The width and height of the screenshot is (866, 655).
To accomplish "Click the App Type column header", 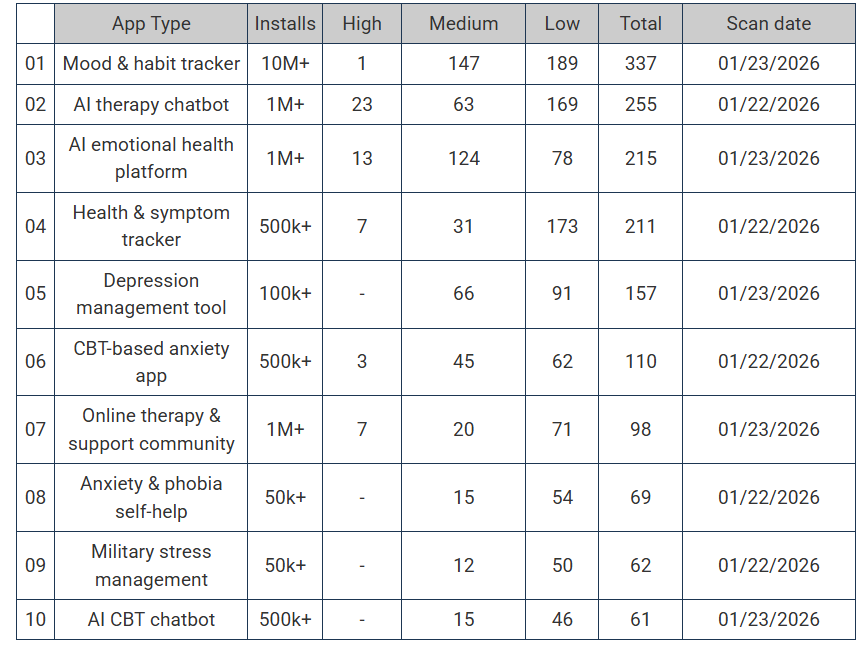I will [x=151, y=24].
